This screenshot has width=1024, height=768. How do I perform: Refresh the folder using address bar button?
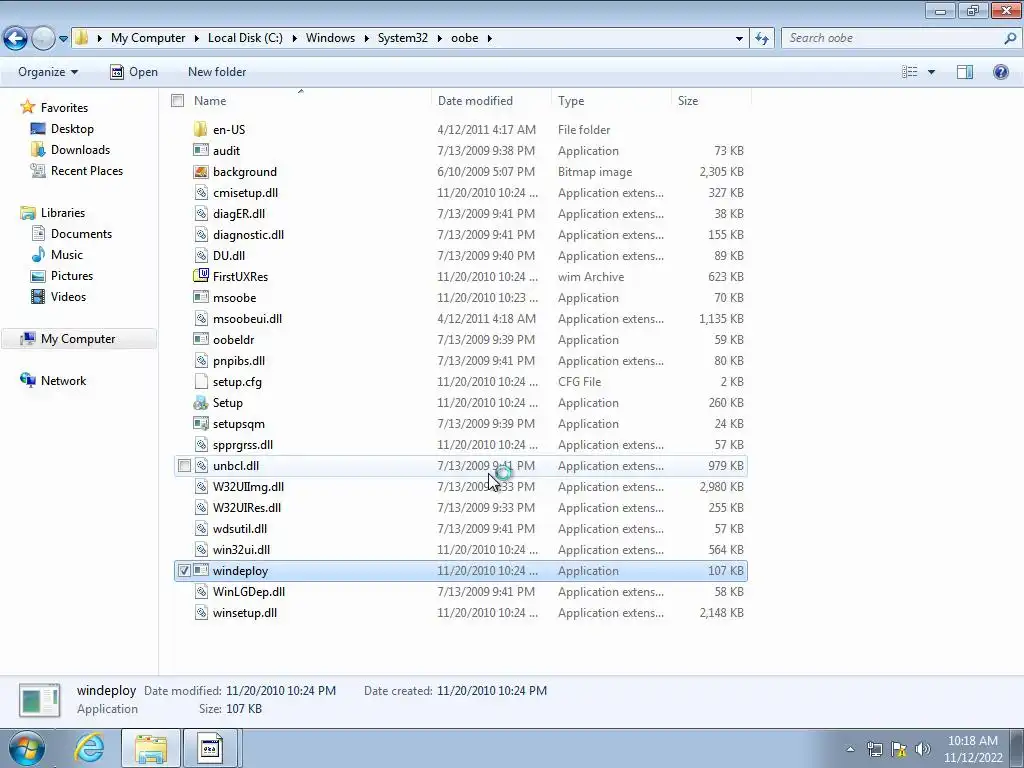[x=761, y=38]
